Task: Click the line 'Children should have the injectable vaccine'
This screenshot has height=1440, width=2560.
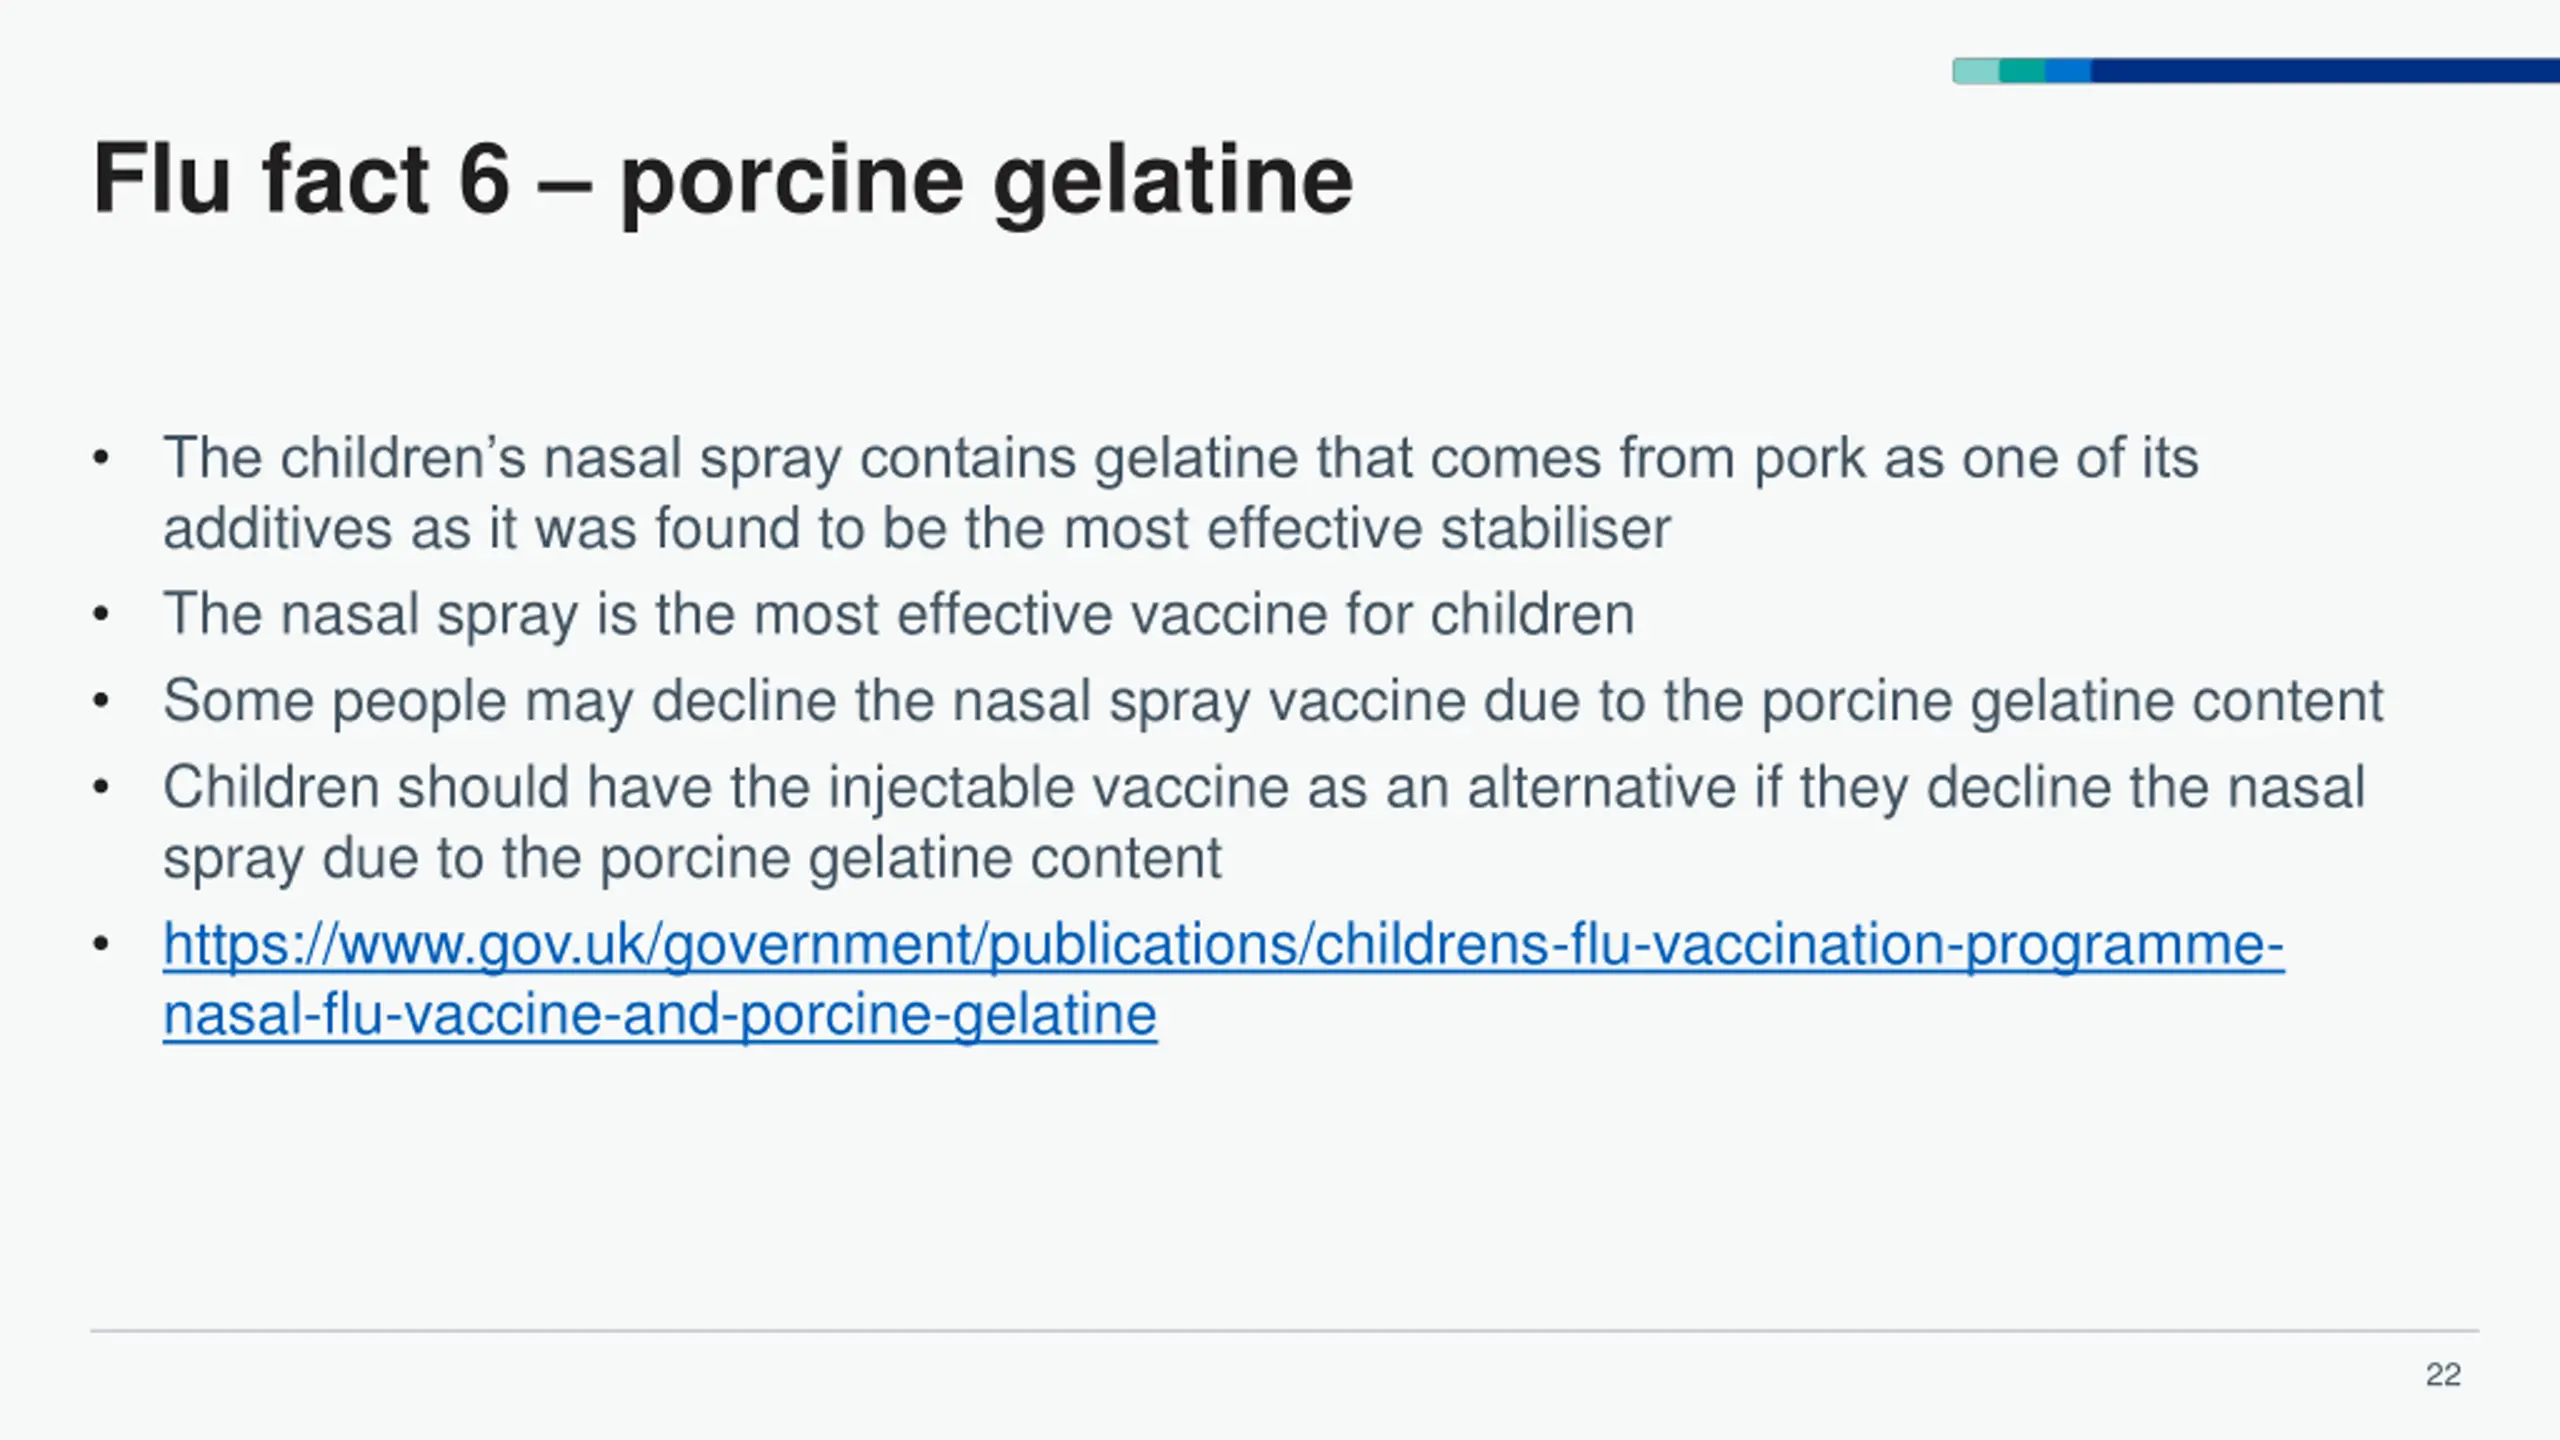Action: tap(1264, 787)
